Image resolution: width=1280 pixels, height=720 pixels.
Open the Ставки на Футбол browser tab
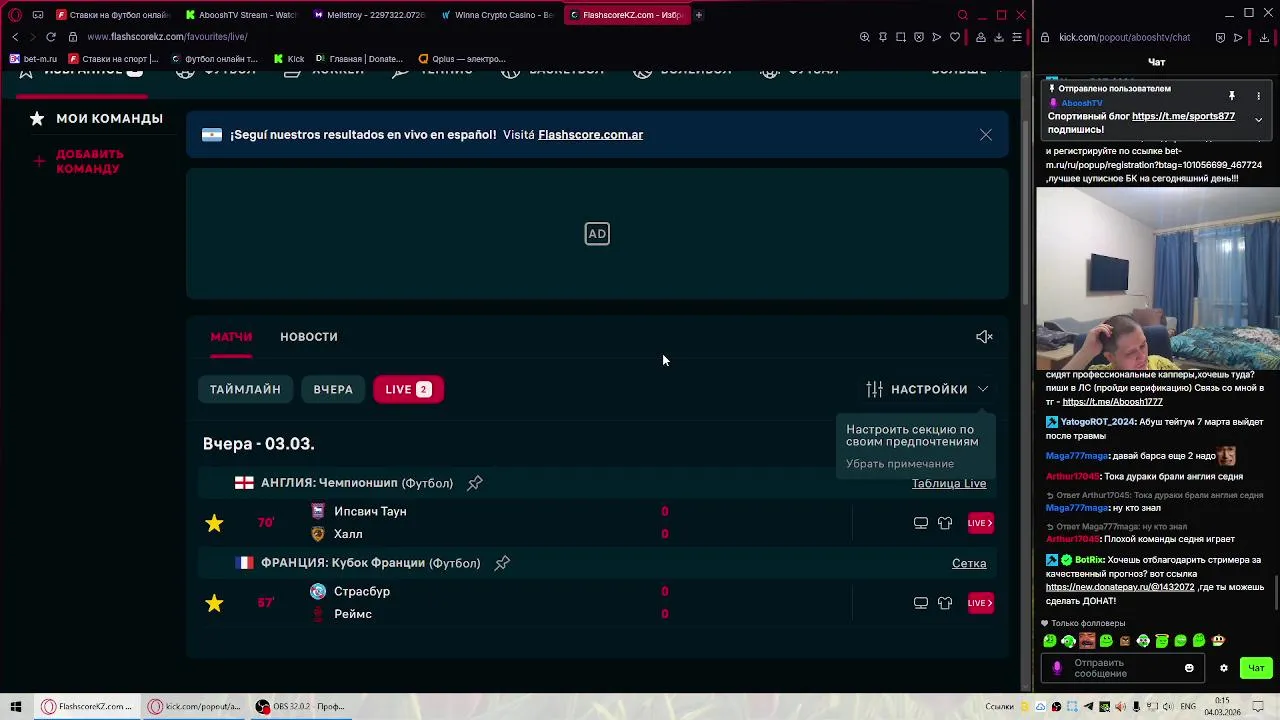[113, 15]
